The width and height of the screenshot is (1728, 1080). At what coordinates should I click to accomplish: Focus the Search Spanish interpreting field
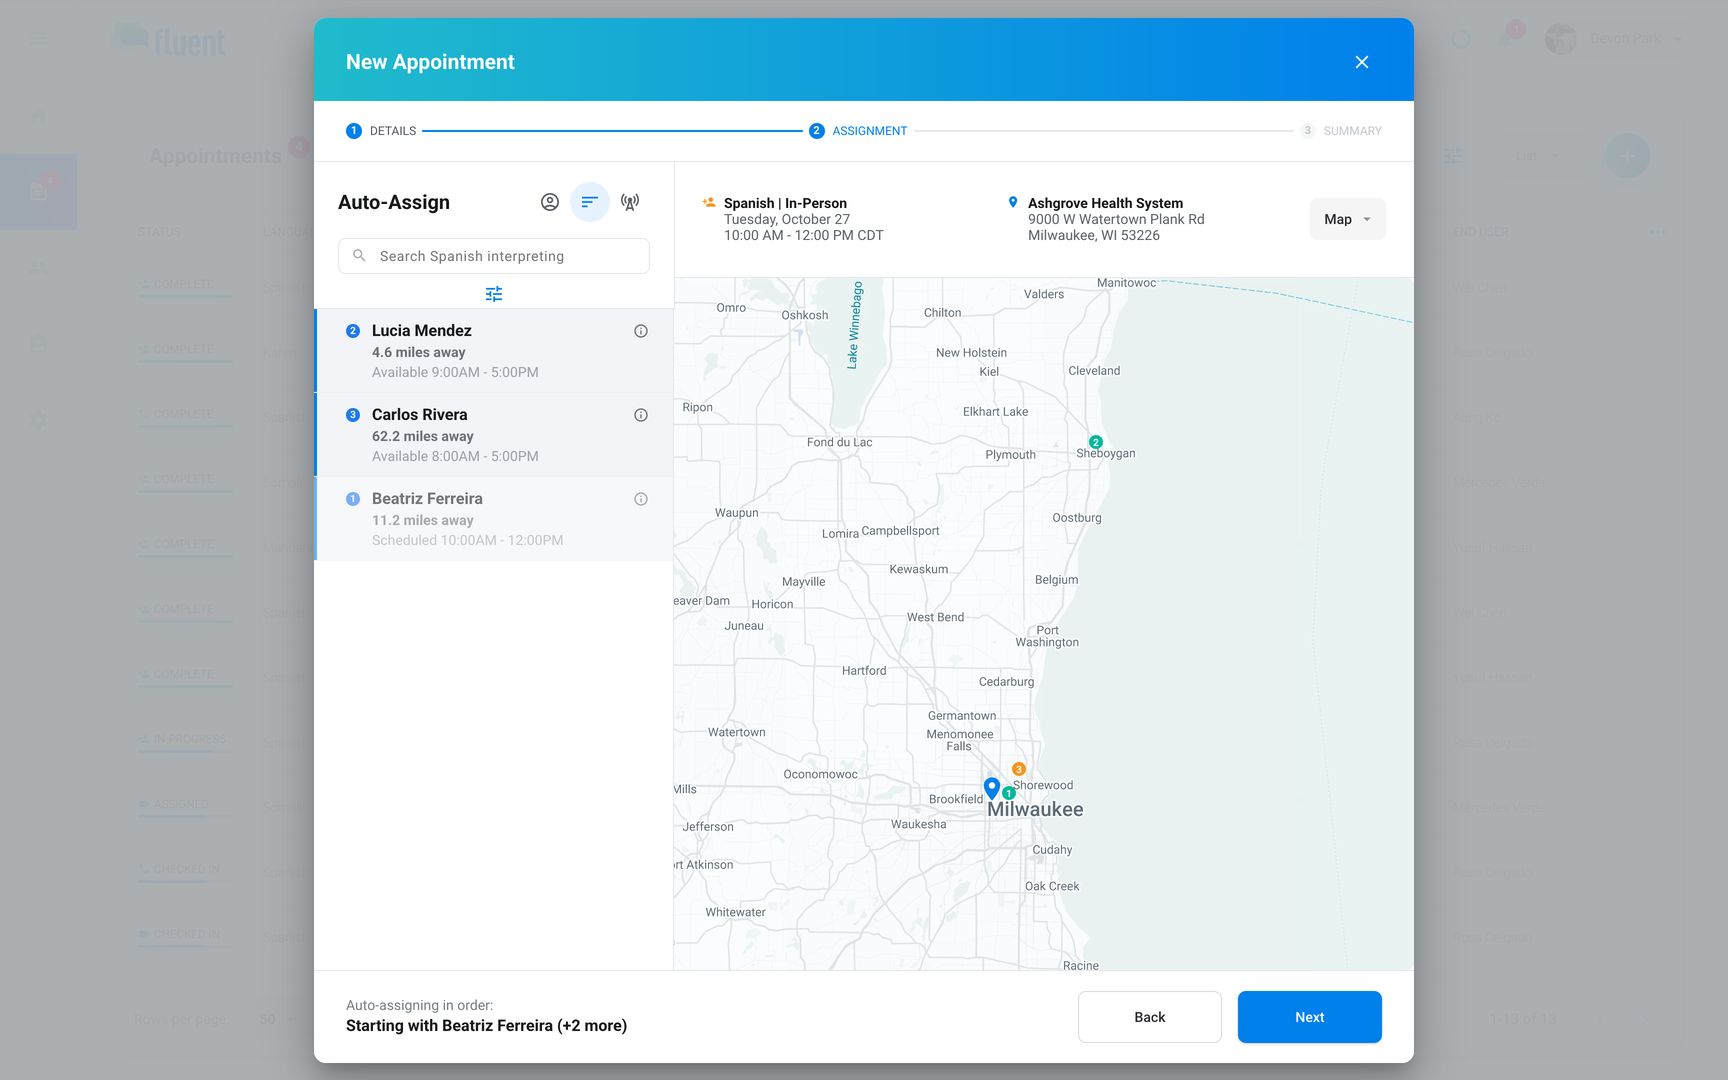[x=494, y=256]
